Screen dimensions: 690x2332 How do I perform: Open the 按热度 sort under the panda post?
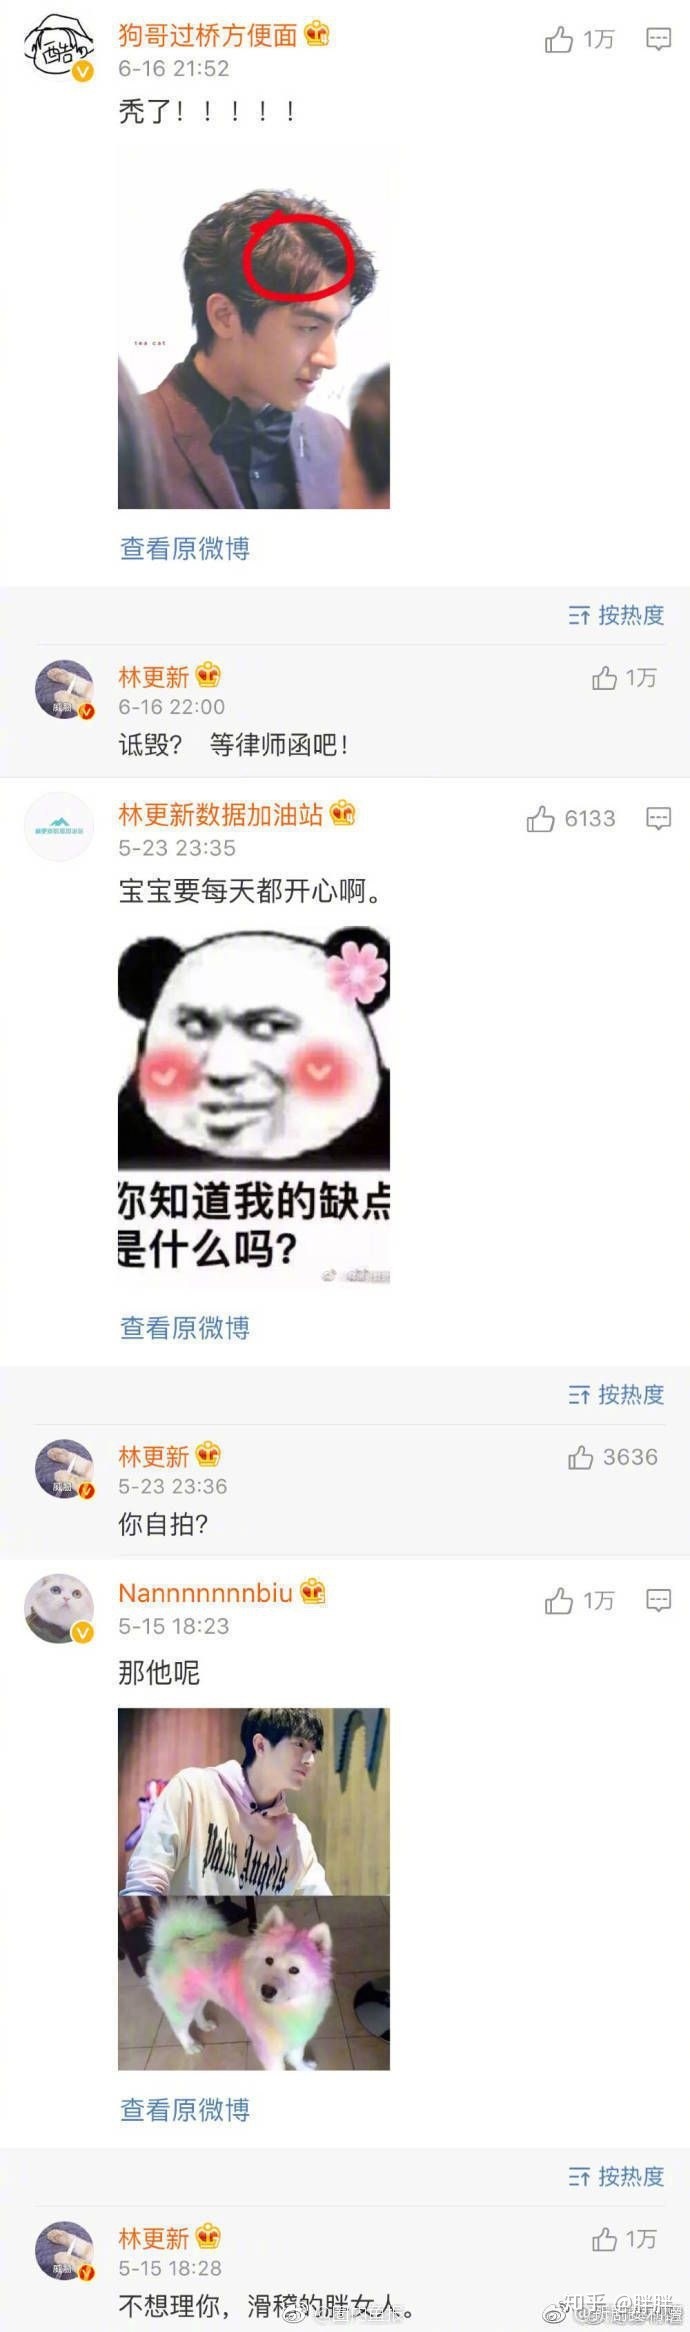(616, 1394)
